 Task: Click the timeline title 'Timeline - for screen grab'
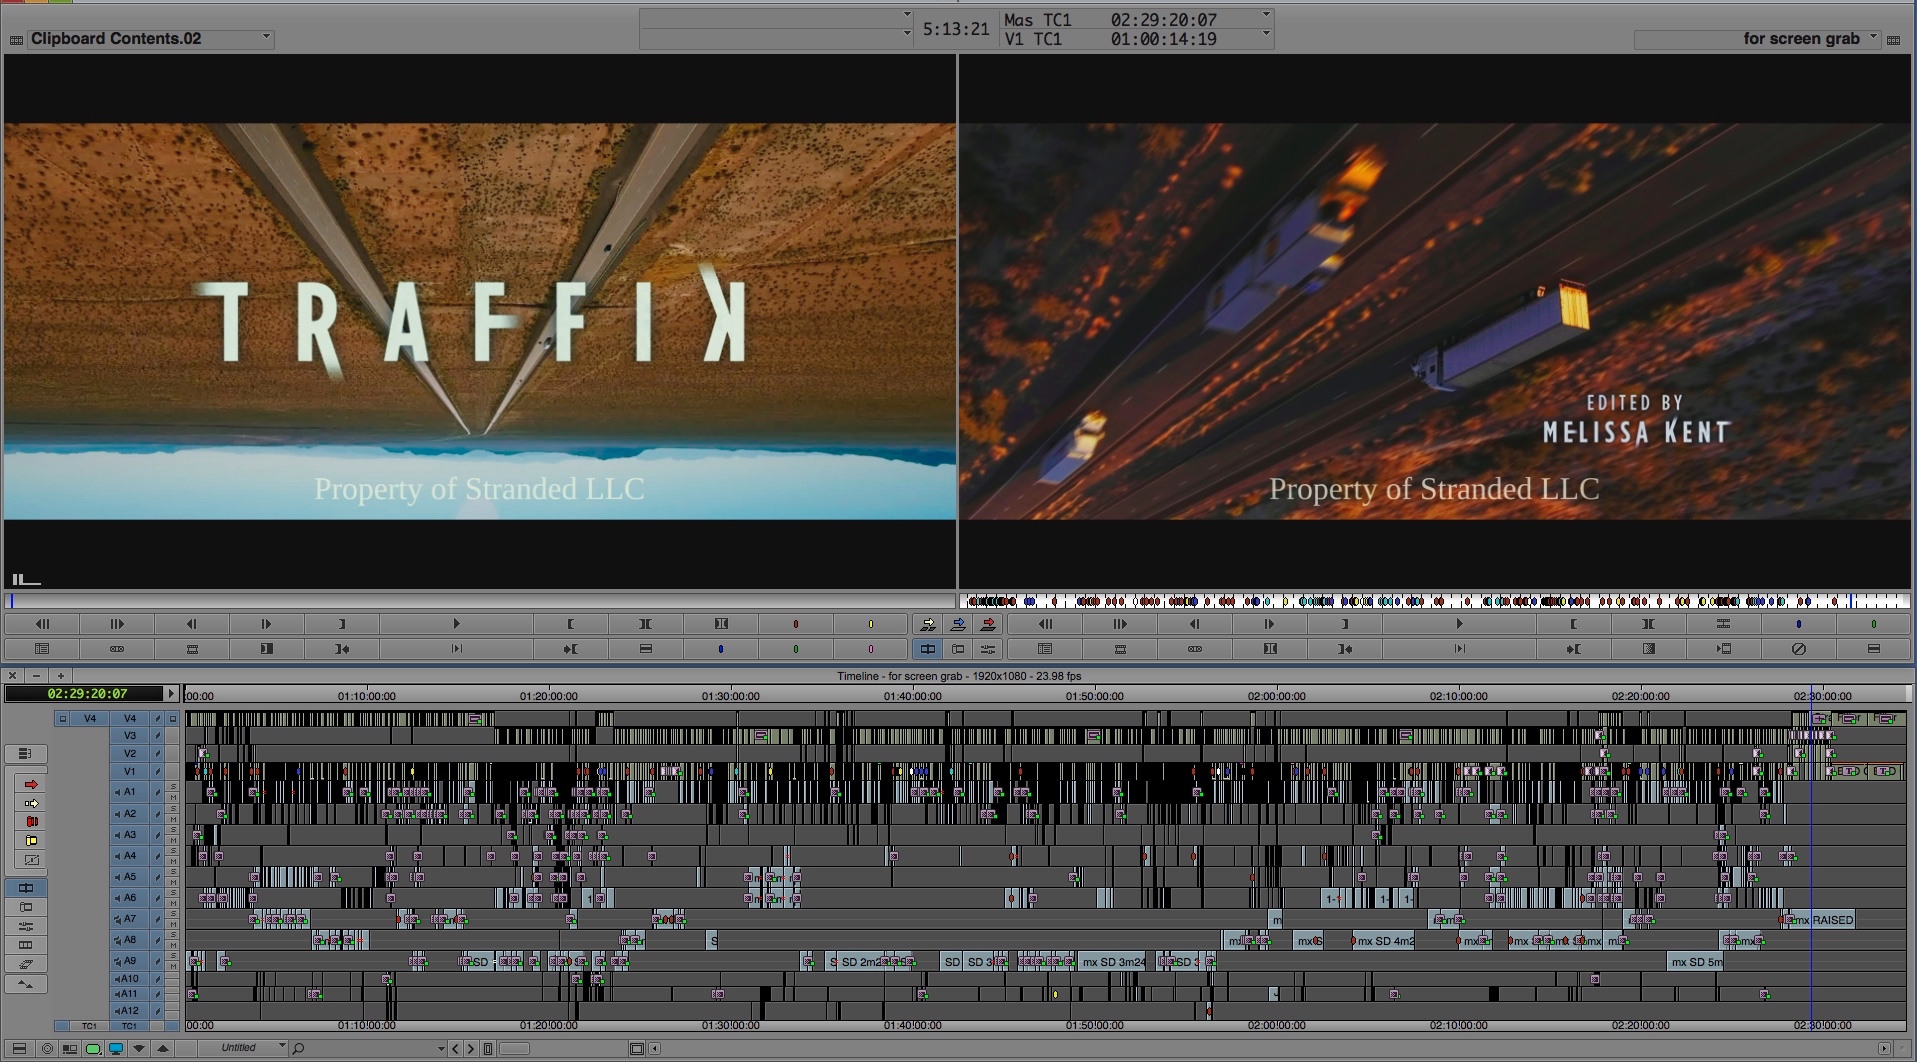959,676
